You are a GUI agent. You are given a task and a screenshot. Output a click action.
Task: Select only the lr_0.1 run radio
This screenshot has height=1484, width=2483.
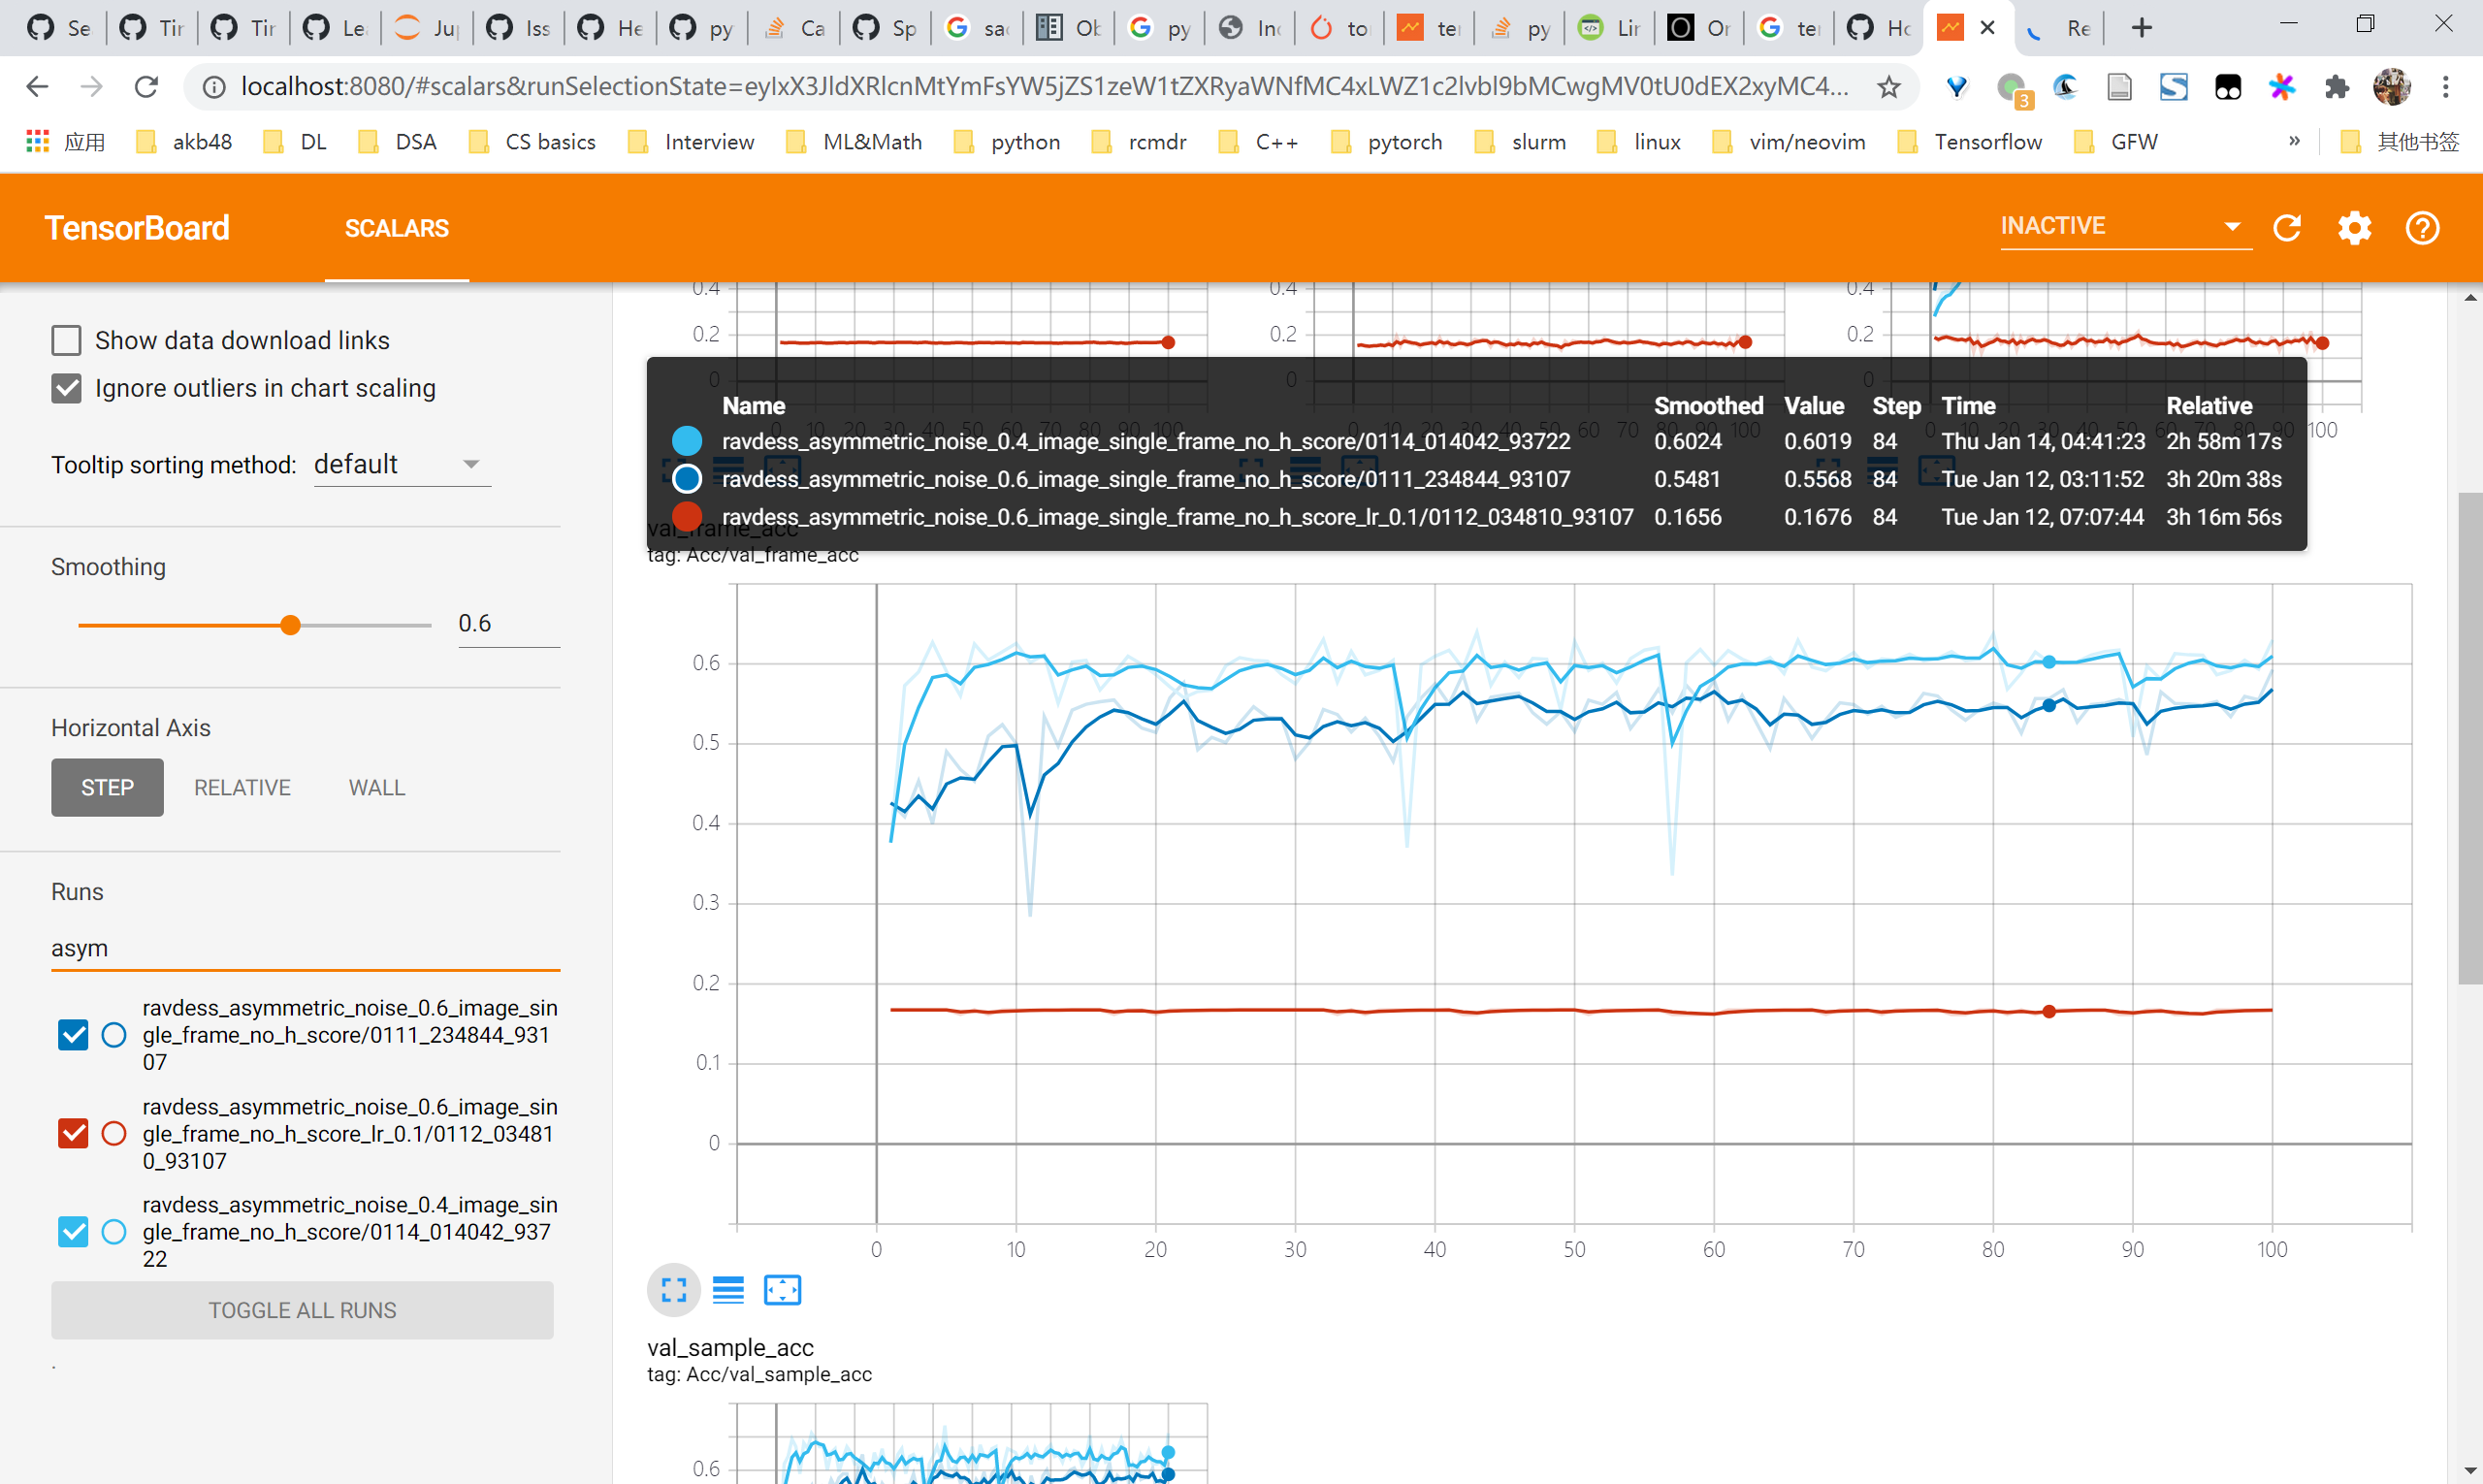(x=114, y=1133)
